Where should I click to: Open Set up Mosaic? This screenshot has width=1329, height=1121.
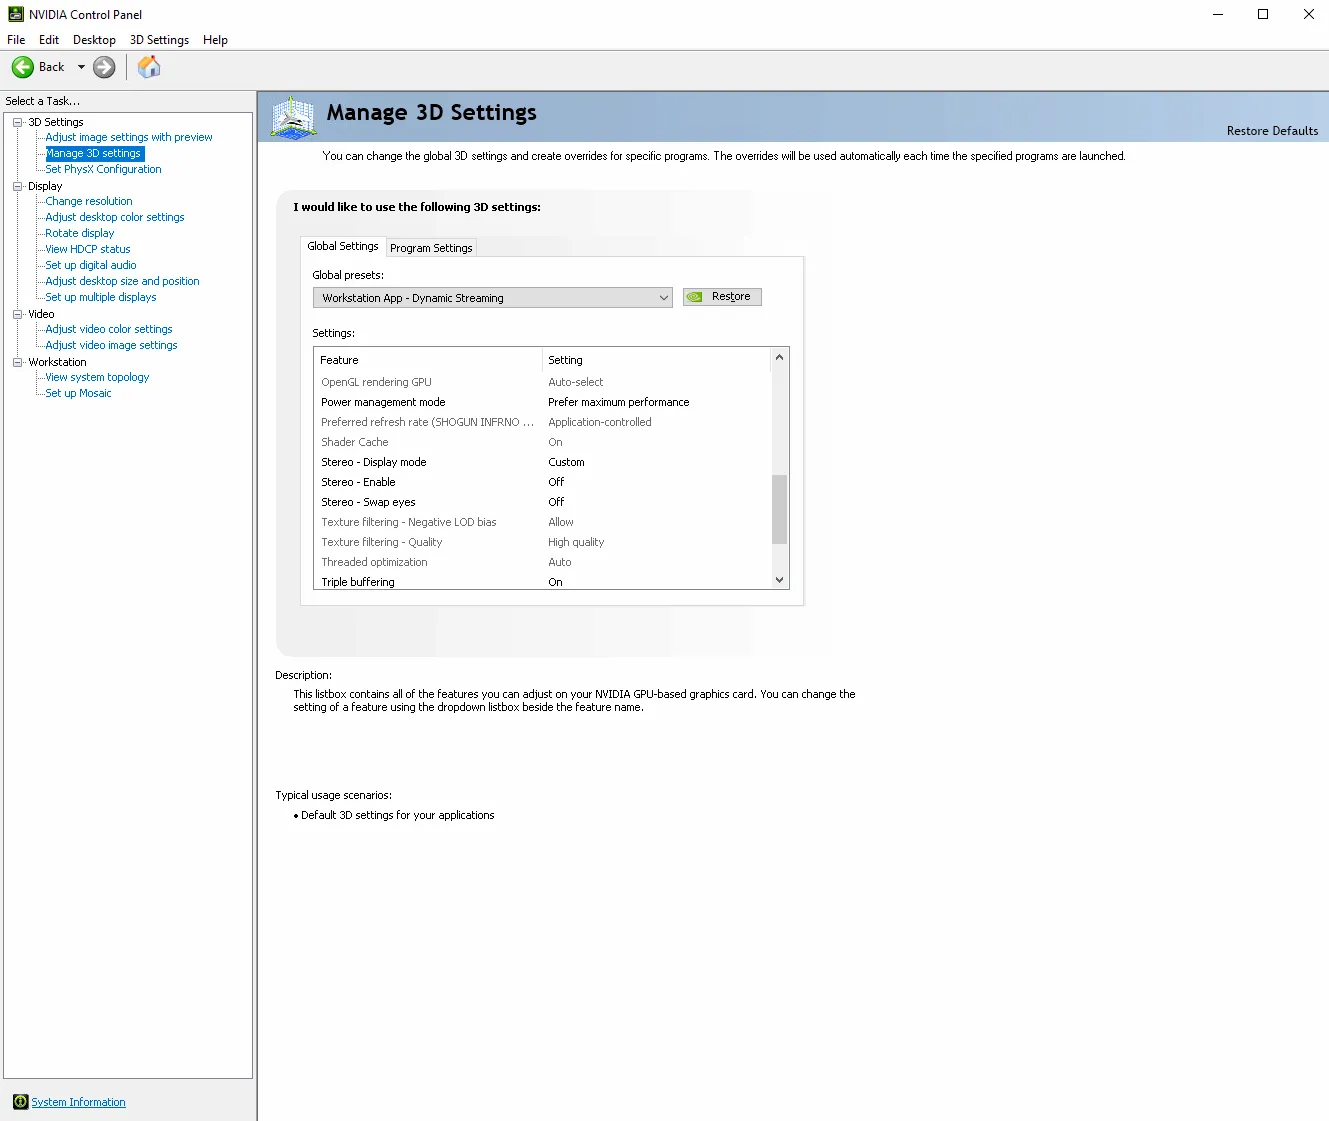click(78, 393)
